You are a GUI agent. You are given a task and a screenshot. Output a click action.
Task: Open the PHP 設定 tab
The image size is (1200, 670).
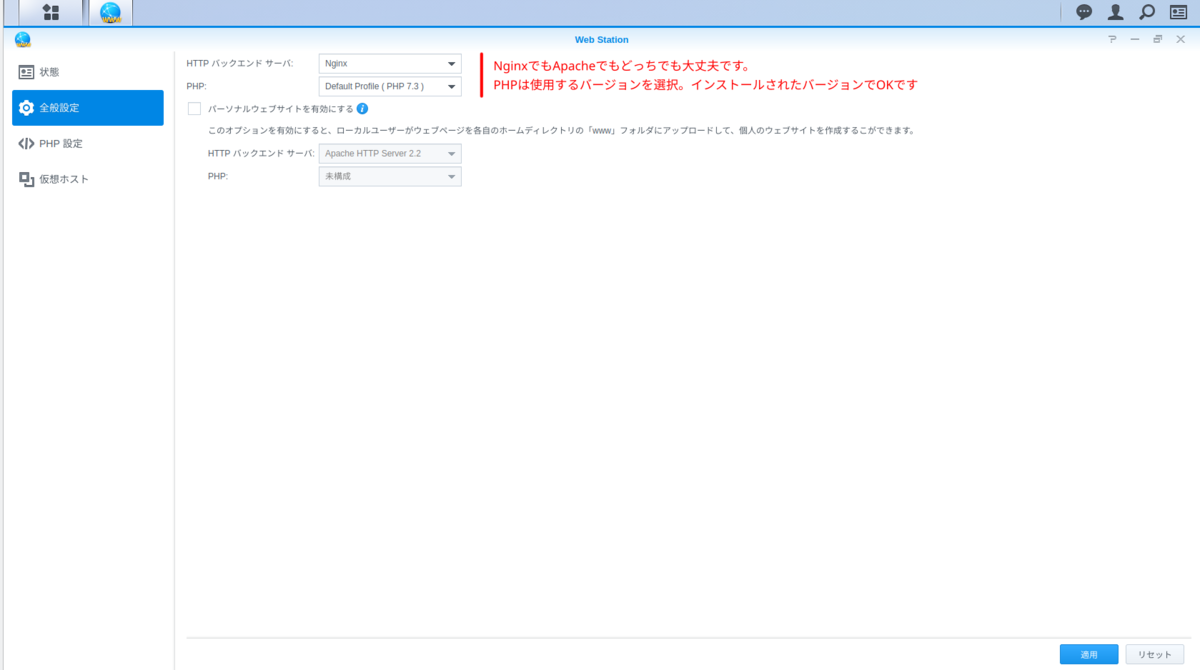[88, 143]
